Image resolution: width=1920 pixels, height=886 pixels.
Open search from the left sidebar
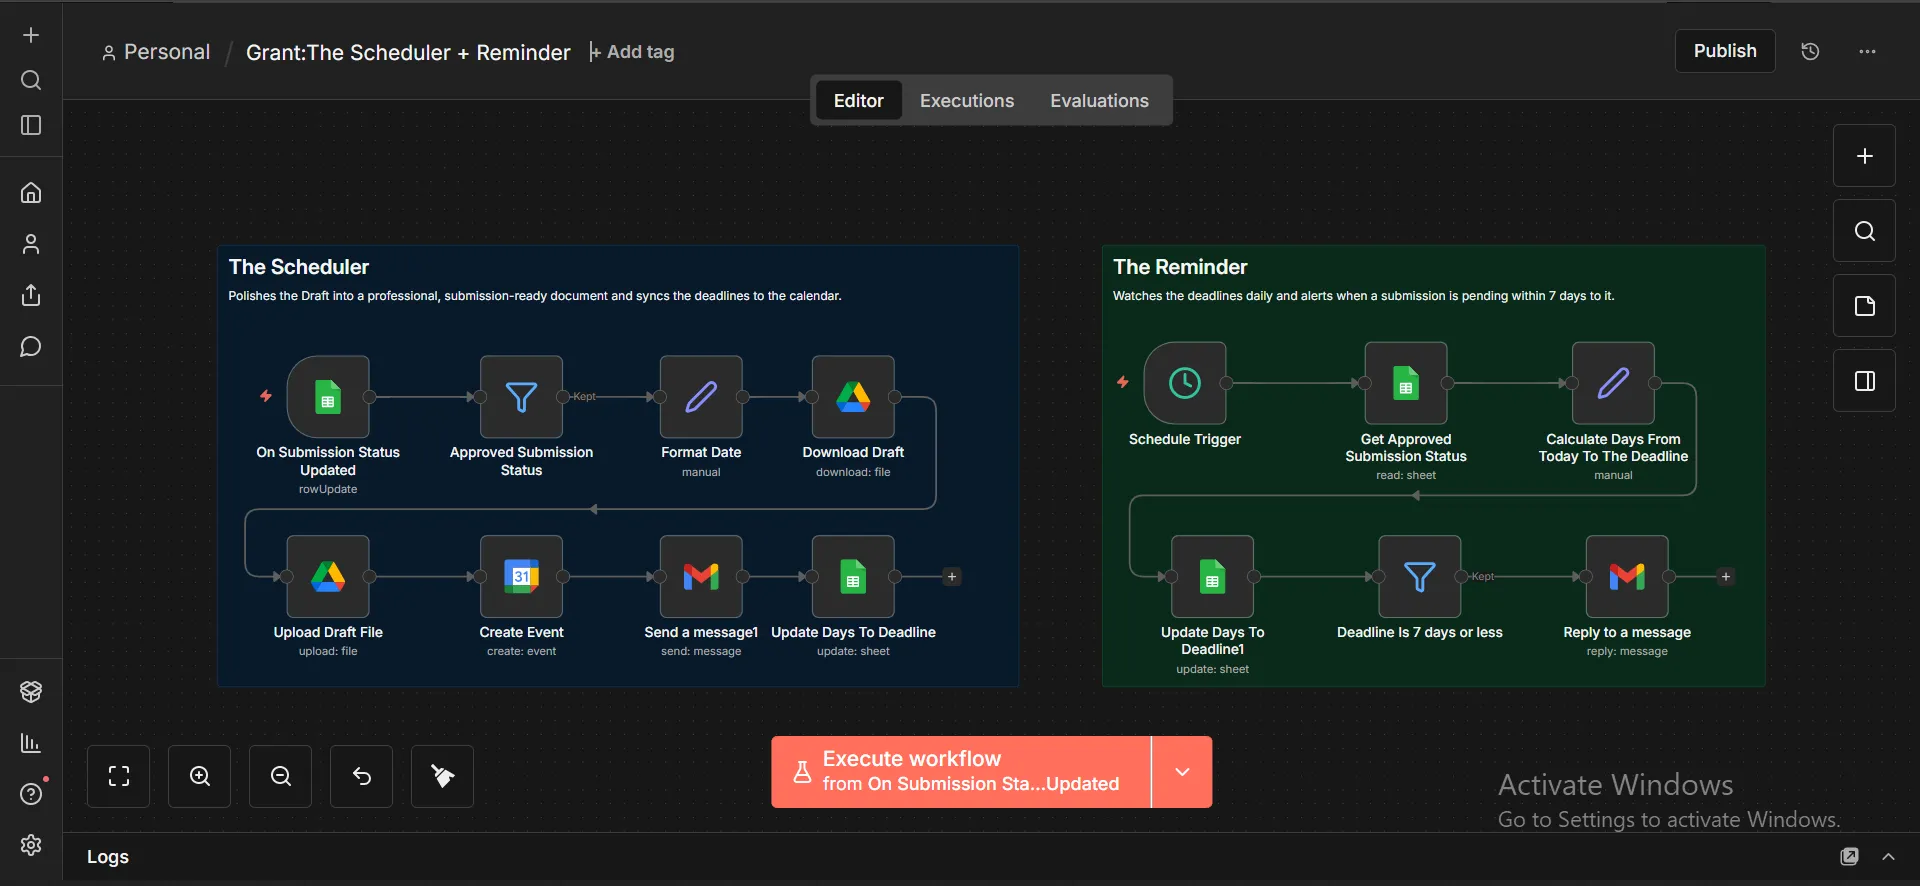(31, 80)
